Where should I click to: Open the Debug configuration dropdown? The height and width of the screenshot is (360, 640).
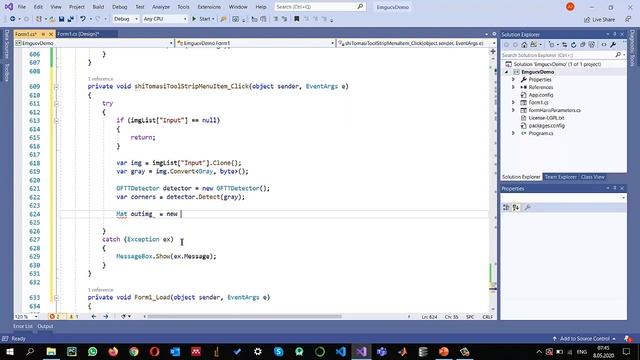(x=126, y=19)
